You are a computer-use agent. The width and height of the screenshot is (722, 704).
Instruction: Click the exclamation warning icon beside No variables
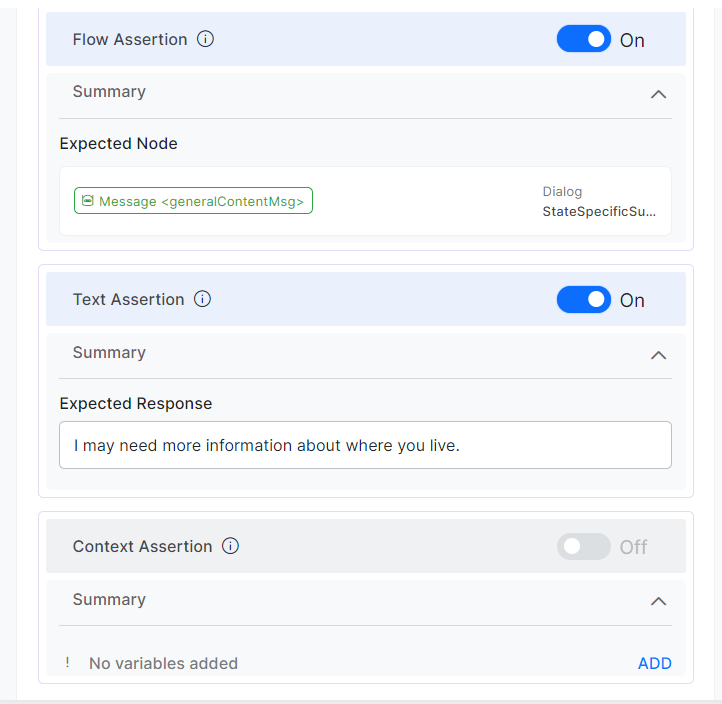coord(68,663)
